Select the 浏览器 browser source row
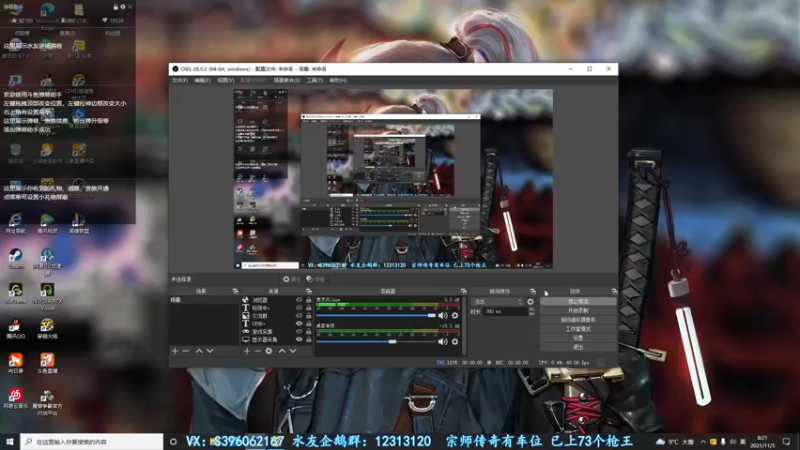This screenshot has width=800, height=450. point(277,300)
